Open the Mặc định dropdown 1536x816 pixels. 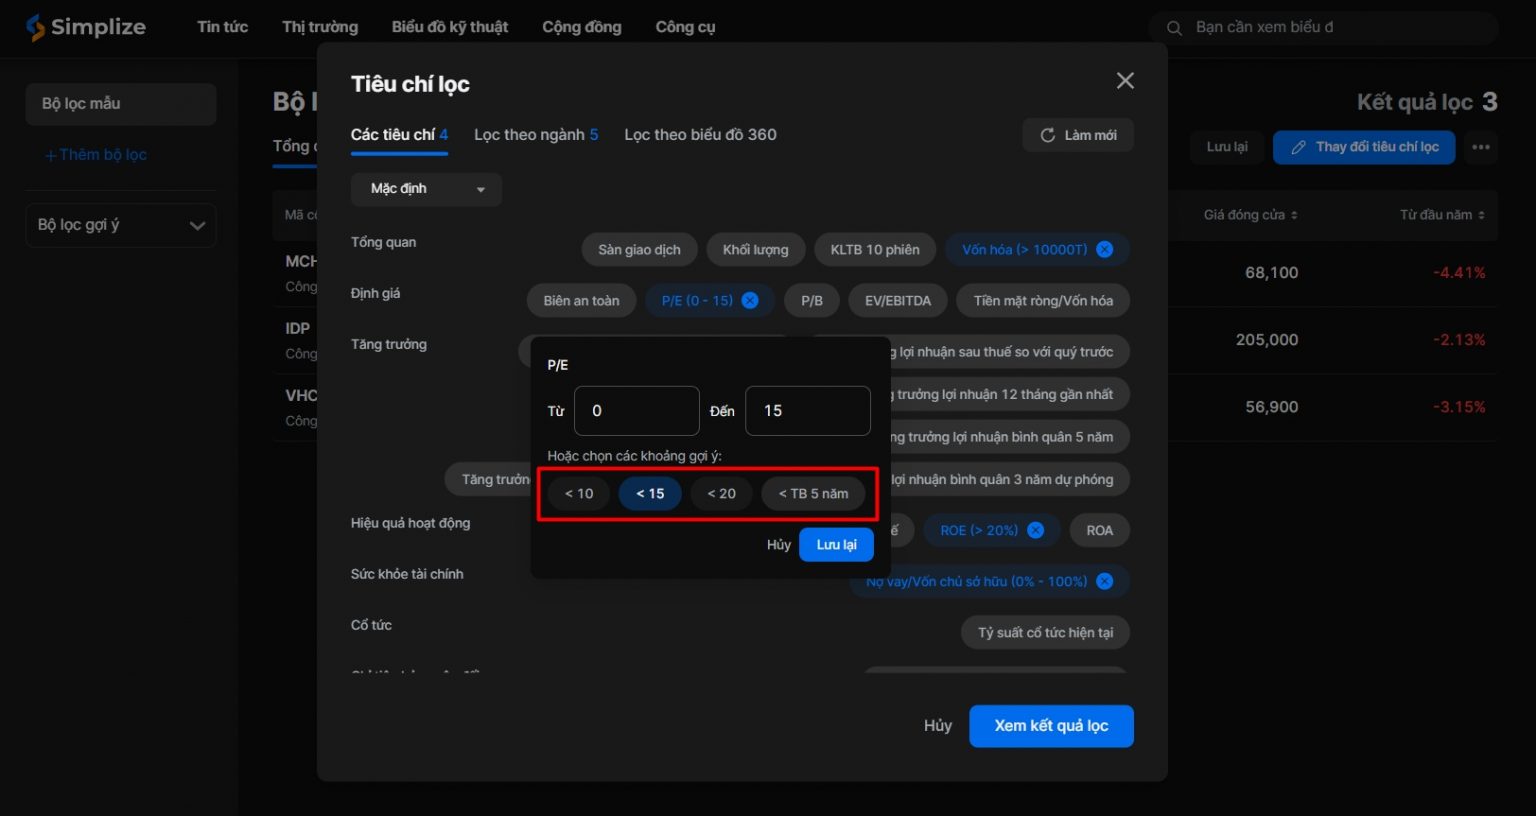pos(426,189)
